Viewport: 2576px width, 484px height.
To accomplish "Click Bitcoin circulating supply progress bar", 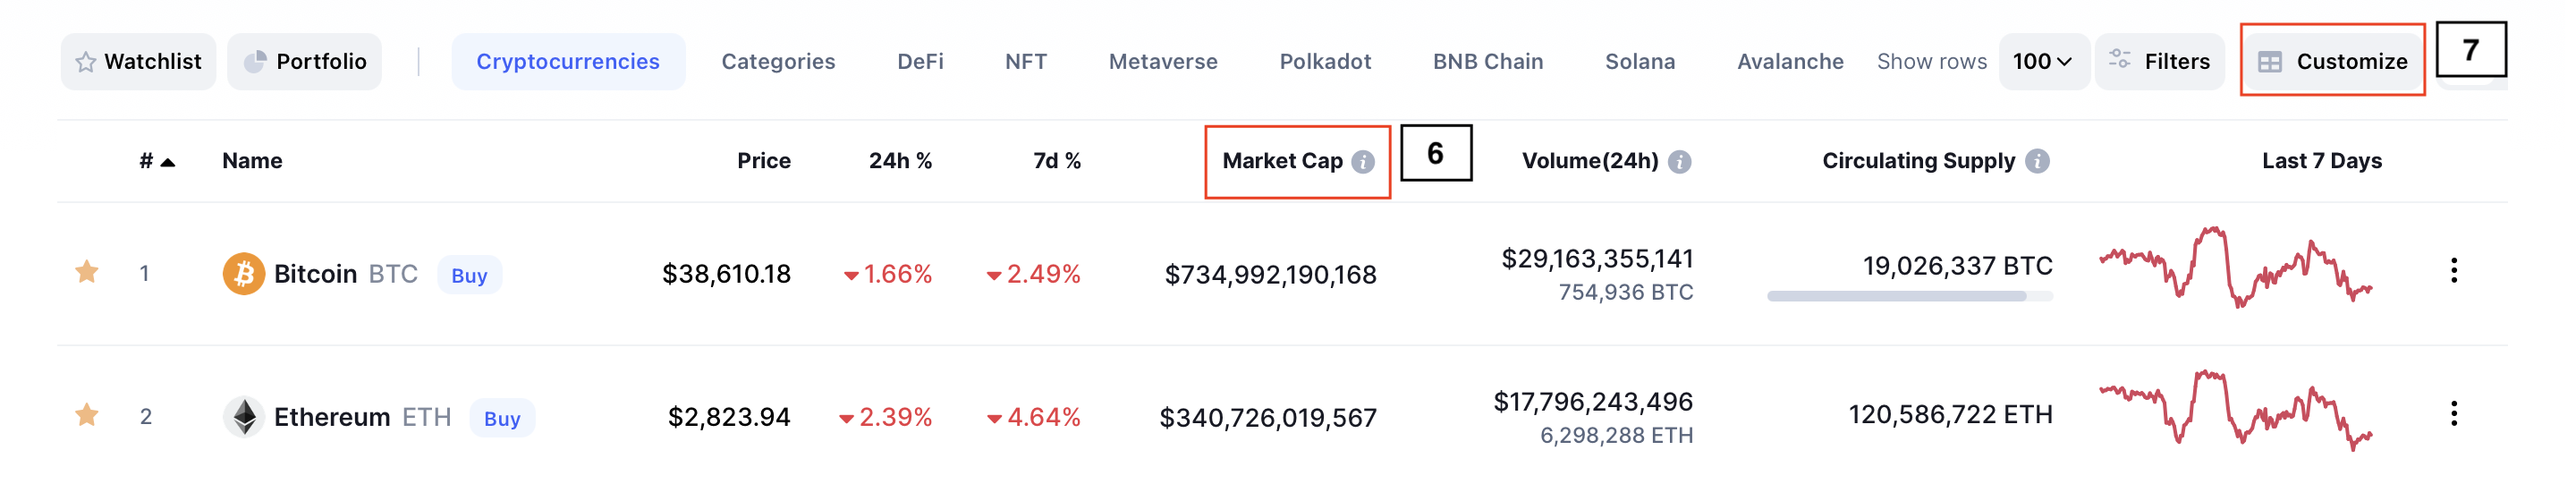I will pos(1910,296).
